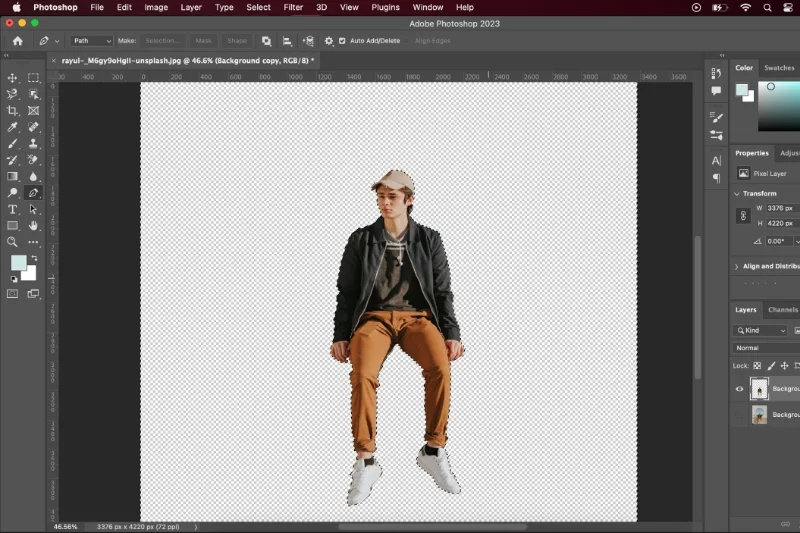The height and width of the screenshot is (533, 800).
Task: Open Path alignment icon in options bar
Action: point(287,41)
